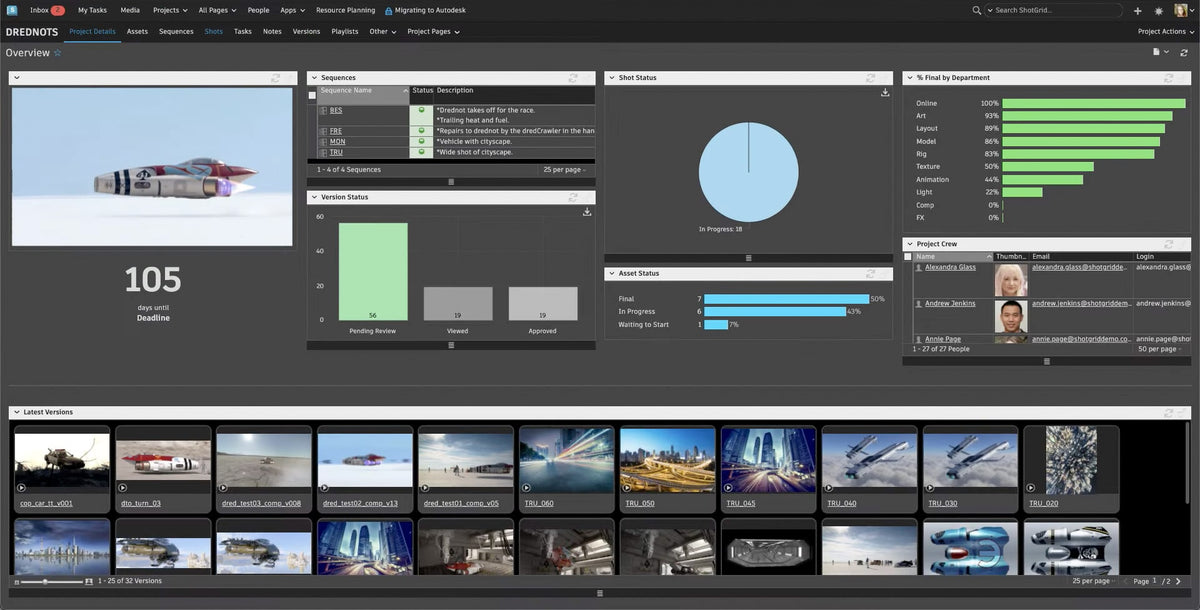Collapse the Latest Versions panel
1200x610 pixels.
pyautogui.click(x=15, y=412)
